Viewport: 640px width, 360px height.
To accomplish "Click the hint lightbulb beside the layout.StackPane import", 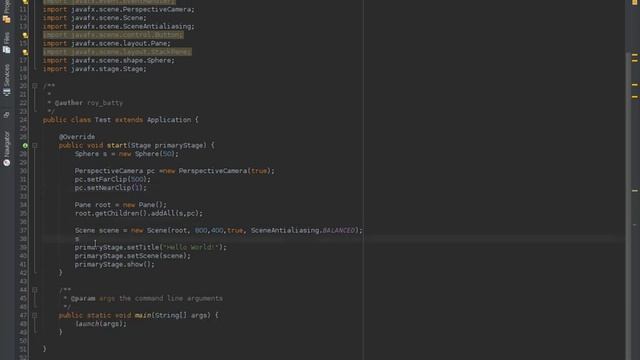I will coord(25,52).
